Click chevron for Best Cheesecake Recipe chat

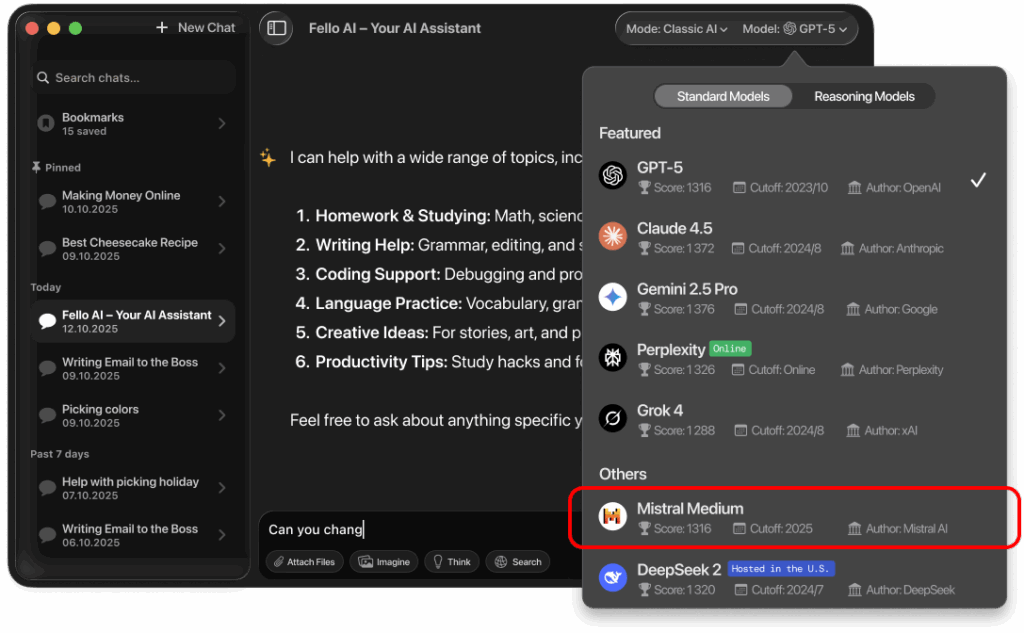222,248
